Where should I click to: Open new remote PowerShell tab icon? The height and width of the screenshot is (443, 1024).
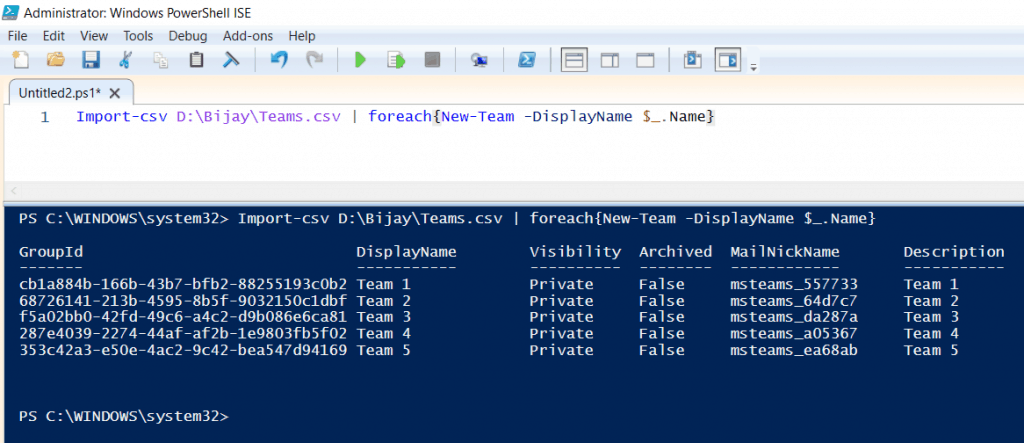pos(479,61)
